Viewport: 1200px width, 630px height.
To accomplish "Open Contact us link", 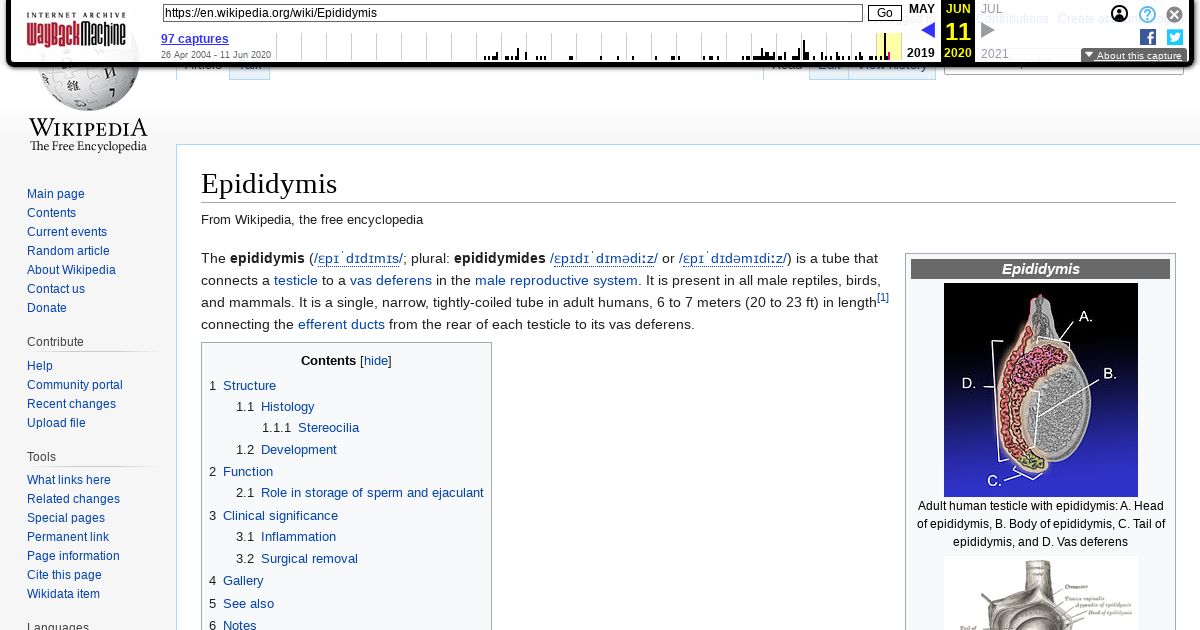I will [56, 289].
